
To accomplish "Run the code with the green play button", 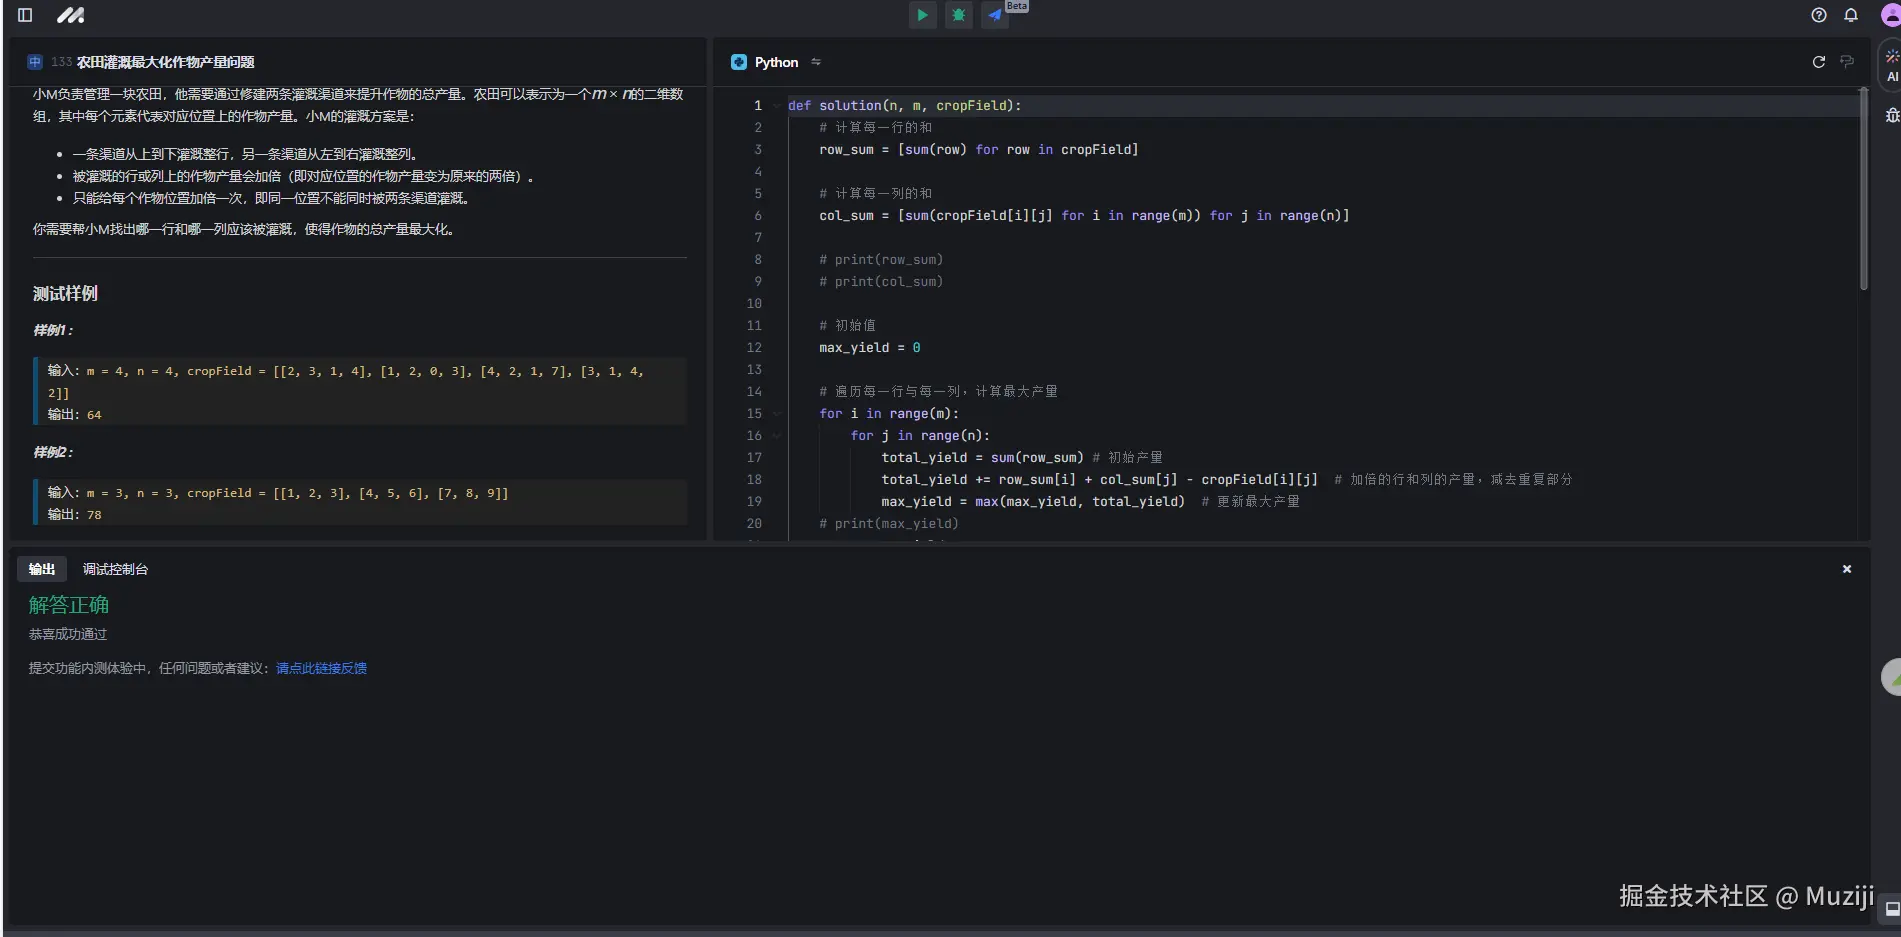I will pyautogui.click(x=922, y=15).
